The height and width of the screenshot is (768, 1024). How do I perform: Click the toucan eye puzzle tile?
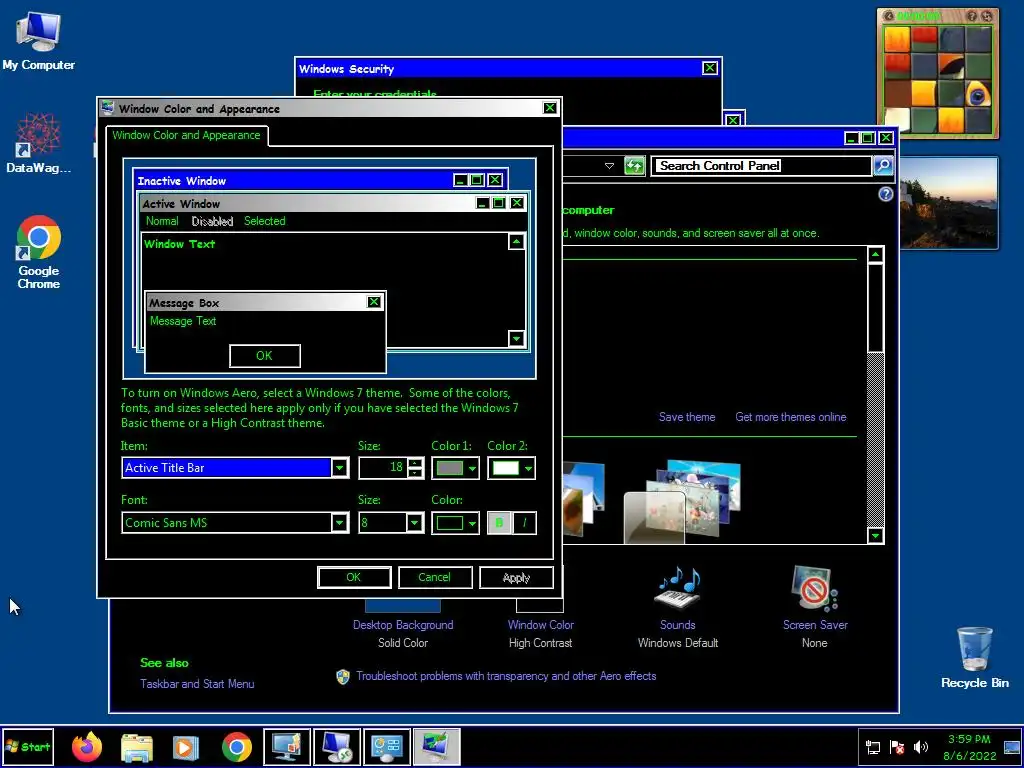[x=977, y=93]
